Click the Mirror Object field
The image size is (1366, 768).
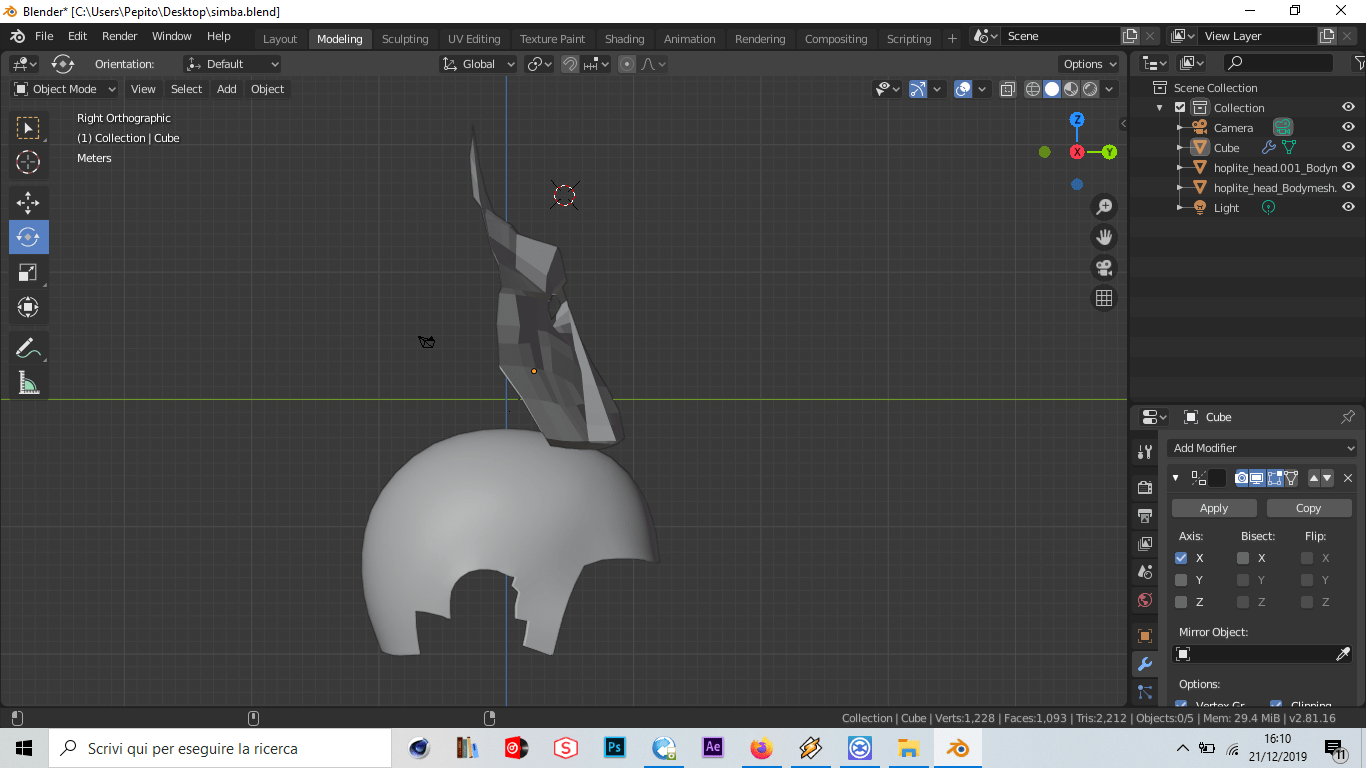[1263, 654]
